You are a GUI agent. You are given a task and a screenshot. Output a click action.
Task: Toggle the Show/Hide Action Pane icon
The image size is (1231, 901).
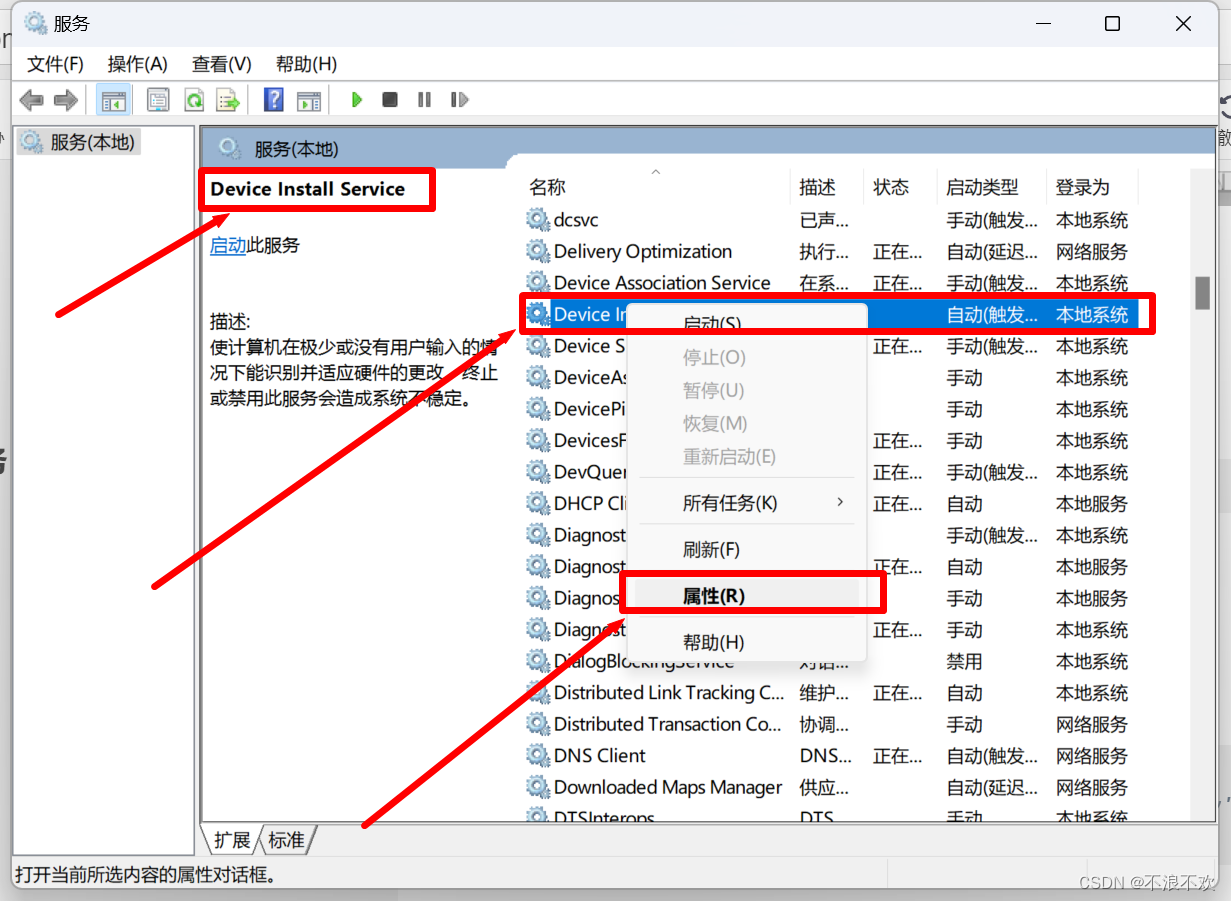[309, 100]
